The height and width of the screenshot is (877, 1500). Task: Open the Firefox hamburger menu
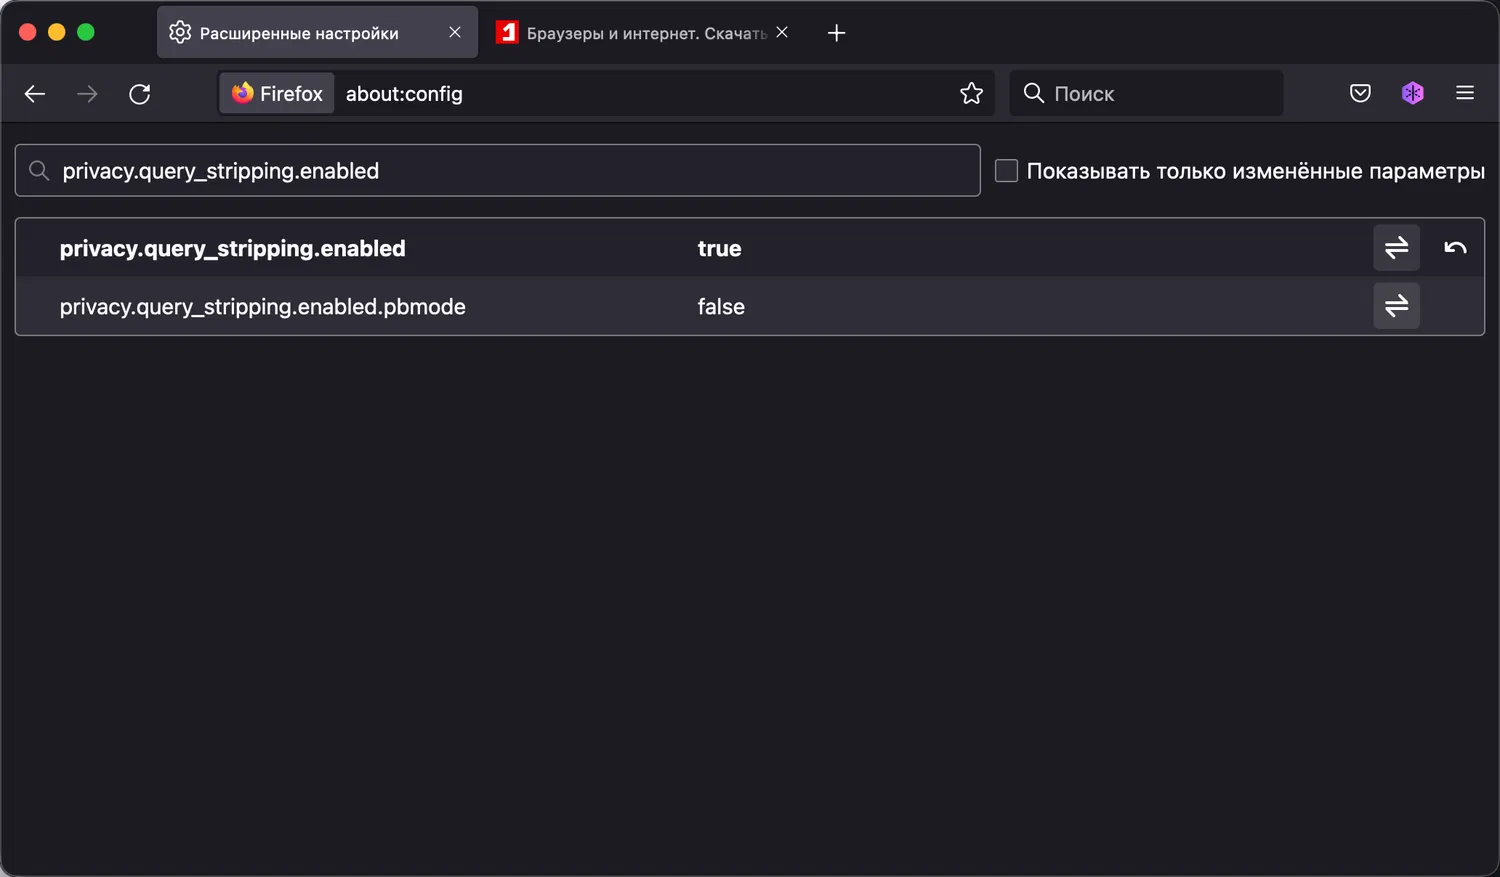[1465, 94]
